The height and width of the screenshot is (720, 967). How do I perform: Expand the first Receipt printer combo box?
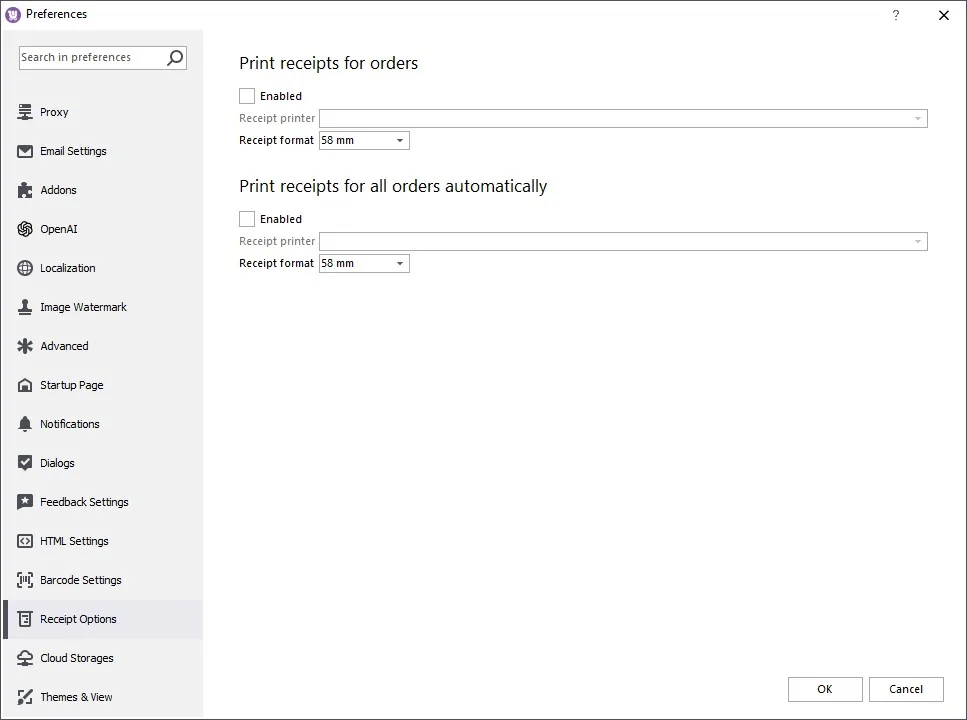623,119
